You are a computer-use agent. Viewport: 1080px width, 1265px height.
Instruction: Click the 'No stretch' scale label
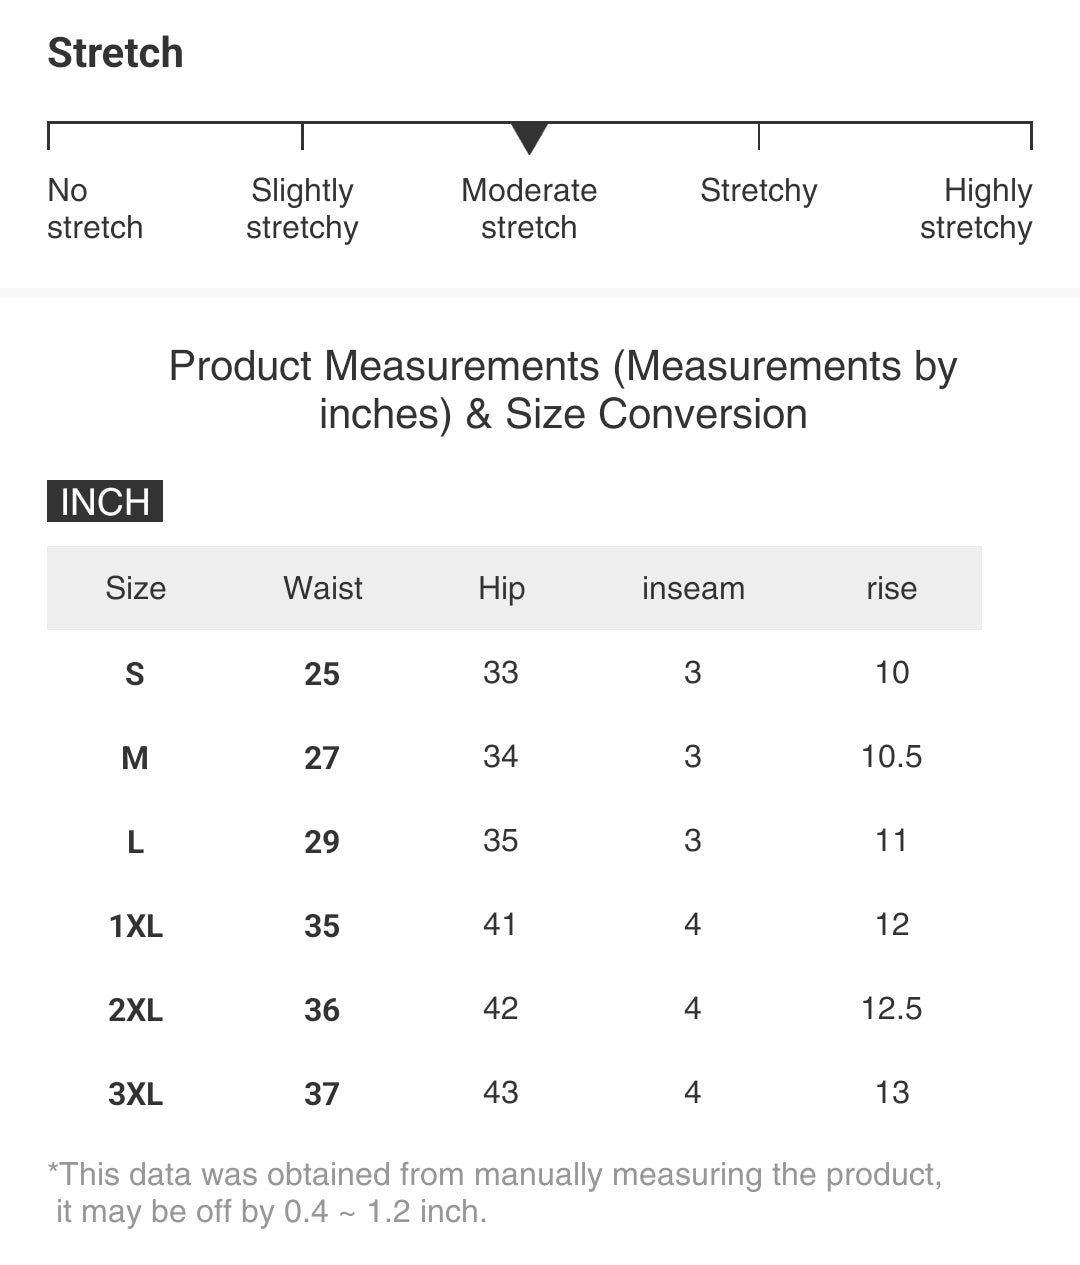94,209
